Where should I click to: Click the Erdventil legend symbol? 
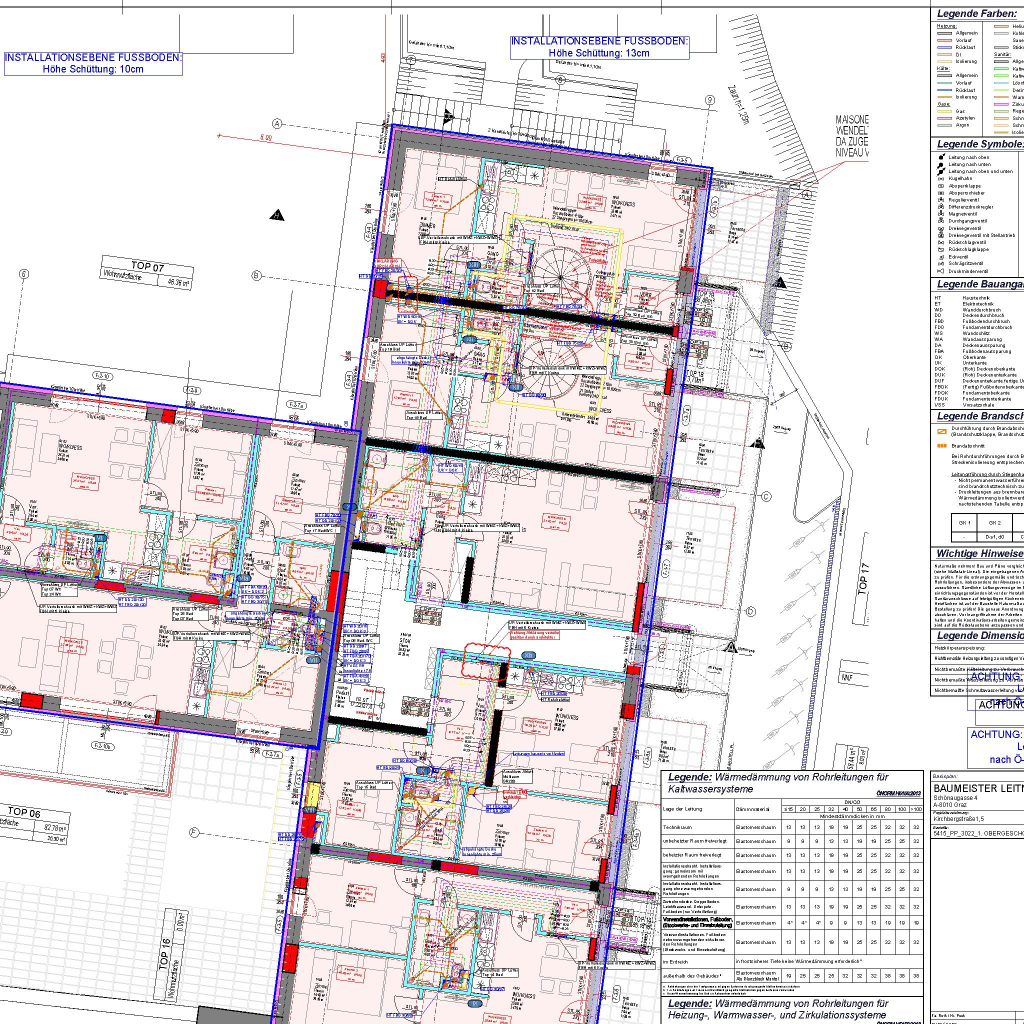941,256
